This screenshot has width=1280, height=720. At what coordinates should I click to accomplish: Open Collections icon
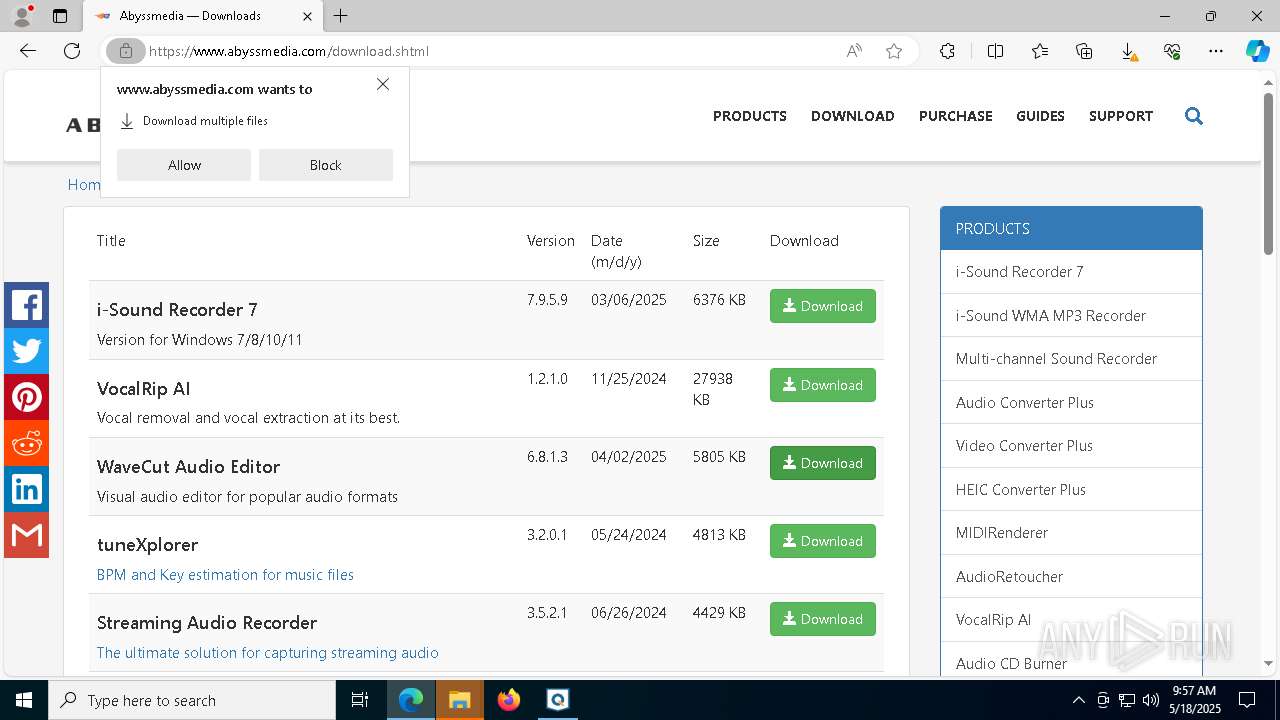tap(1084, 51)
